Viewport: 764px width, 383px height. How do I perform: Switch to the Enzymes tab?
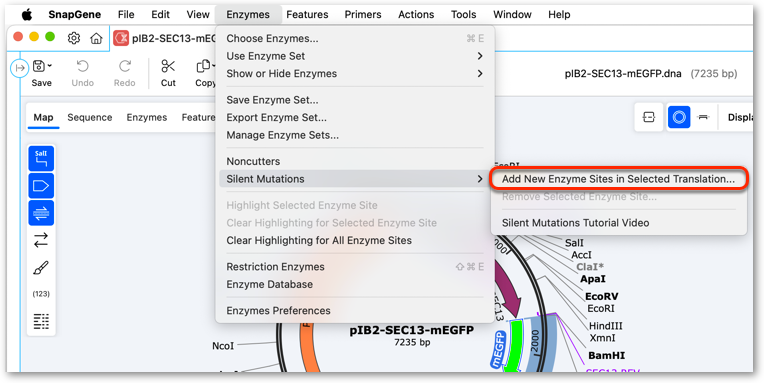coord(147,117)
